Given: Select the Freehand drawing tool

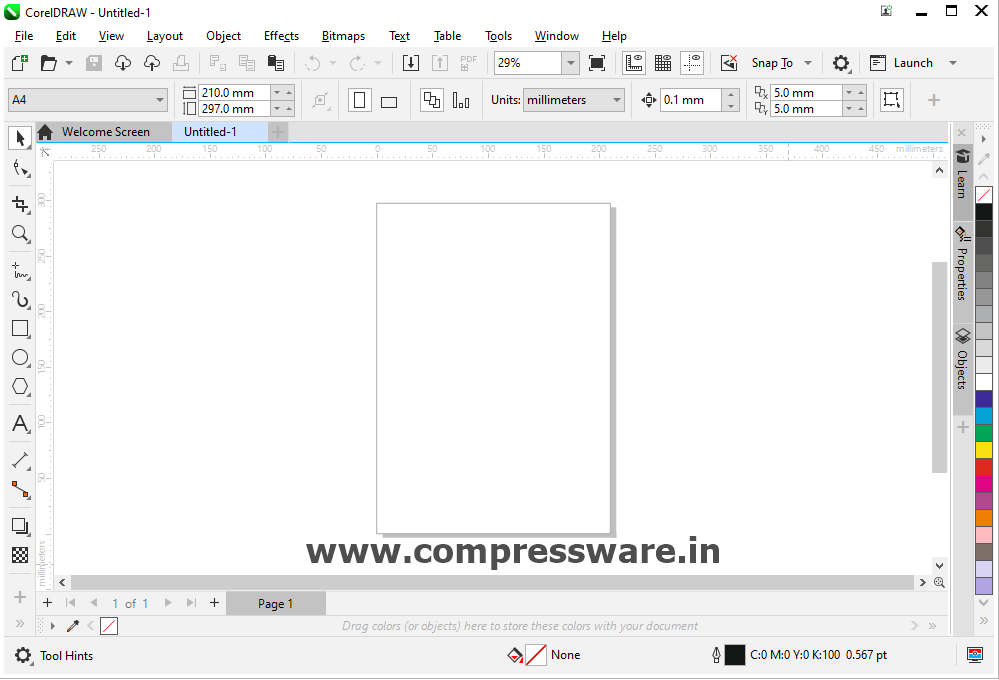Looking at the screenshot, I should [20, 270].
